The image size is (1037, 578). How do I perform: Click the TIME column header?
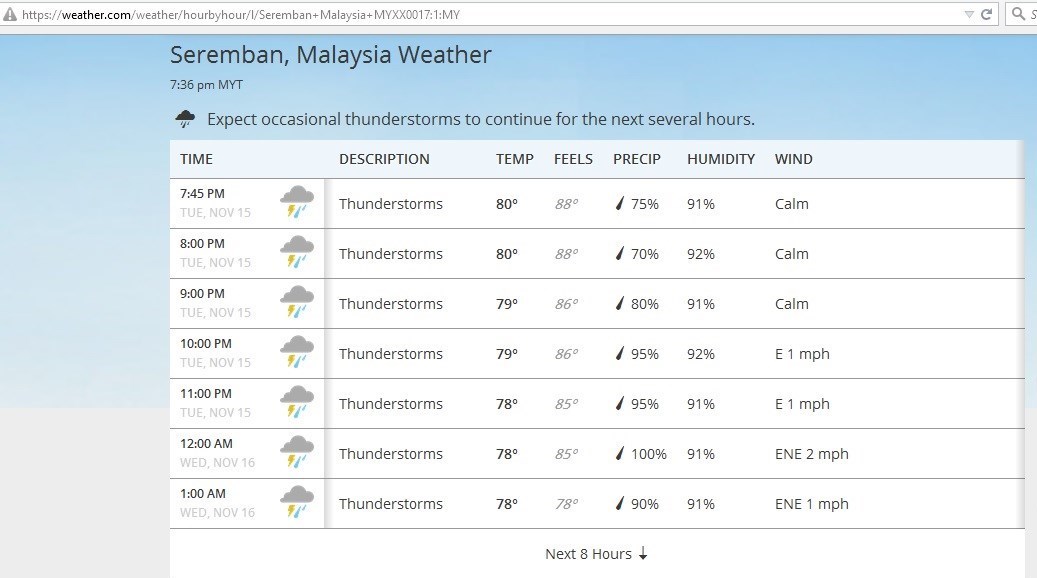coord(196,159)
